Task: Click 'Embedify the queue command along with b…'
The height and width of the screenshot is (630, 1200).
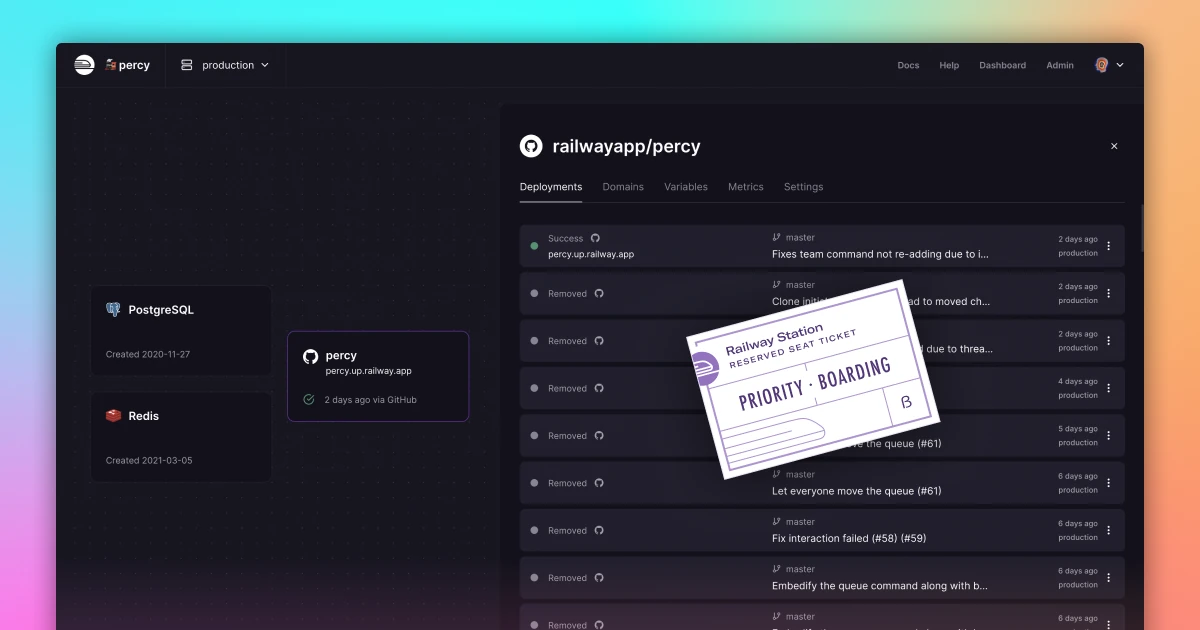Action: coord(880,586)
